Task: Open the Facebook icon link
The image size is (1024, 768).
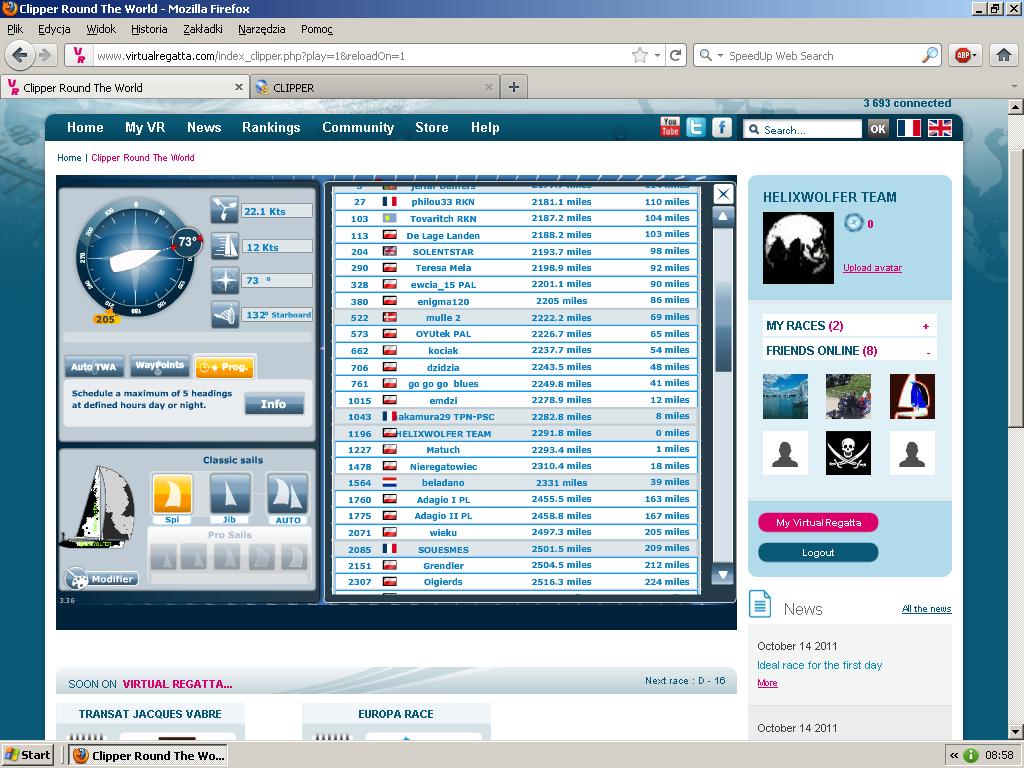Action: coord(721,127)
